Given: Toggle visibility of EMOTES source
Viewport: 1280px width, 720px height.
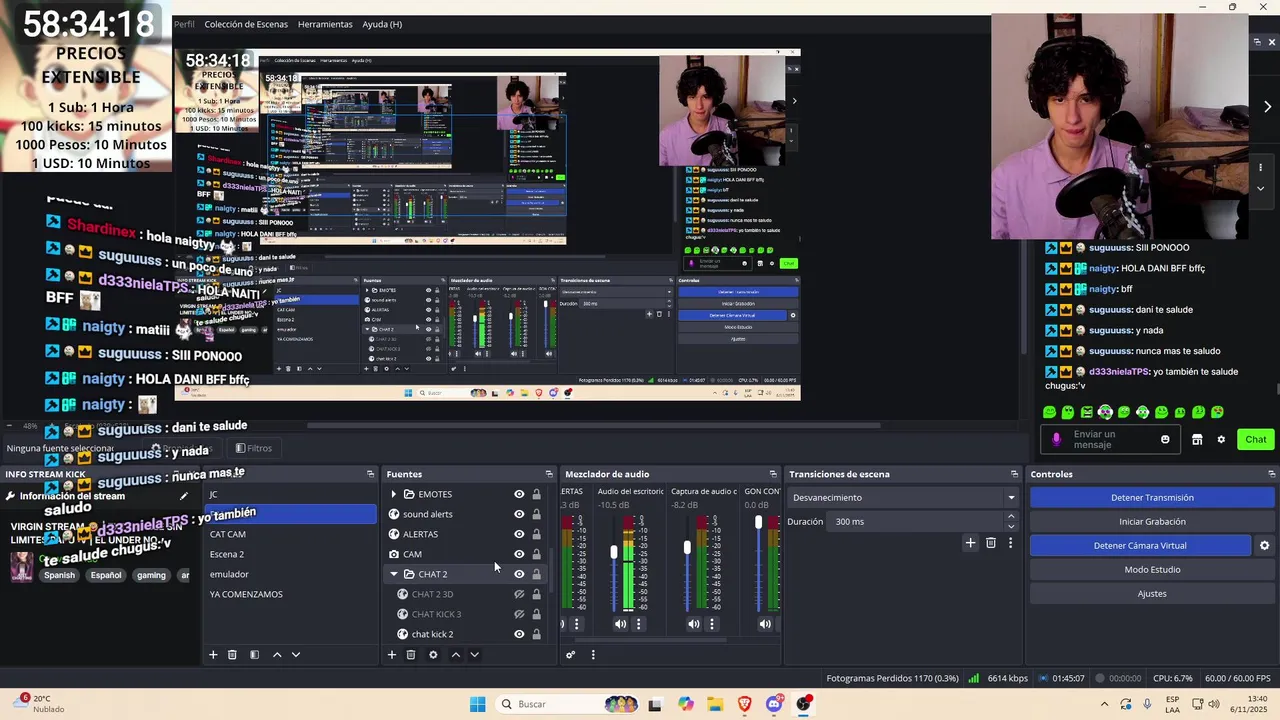Looking at the screenshot, I should click(519, 494).
